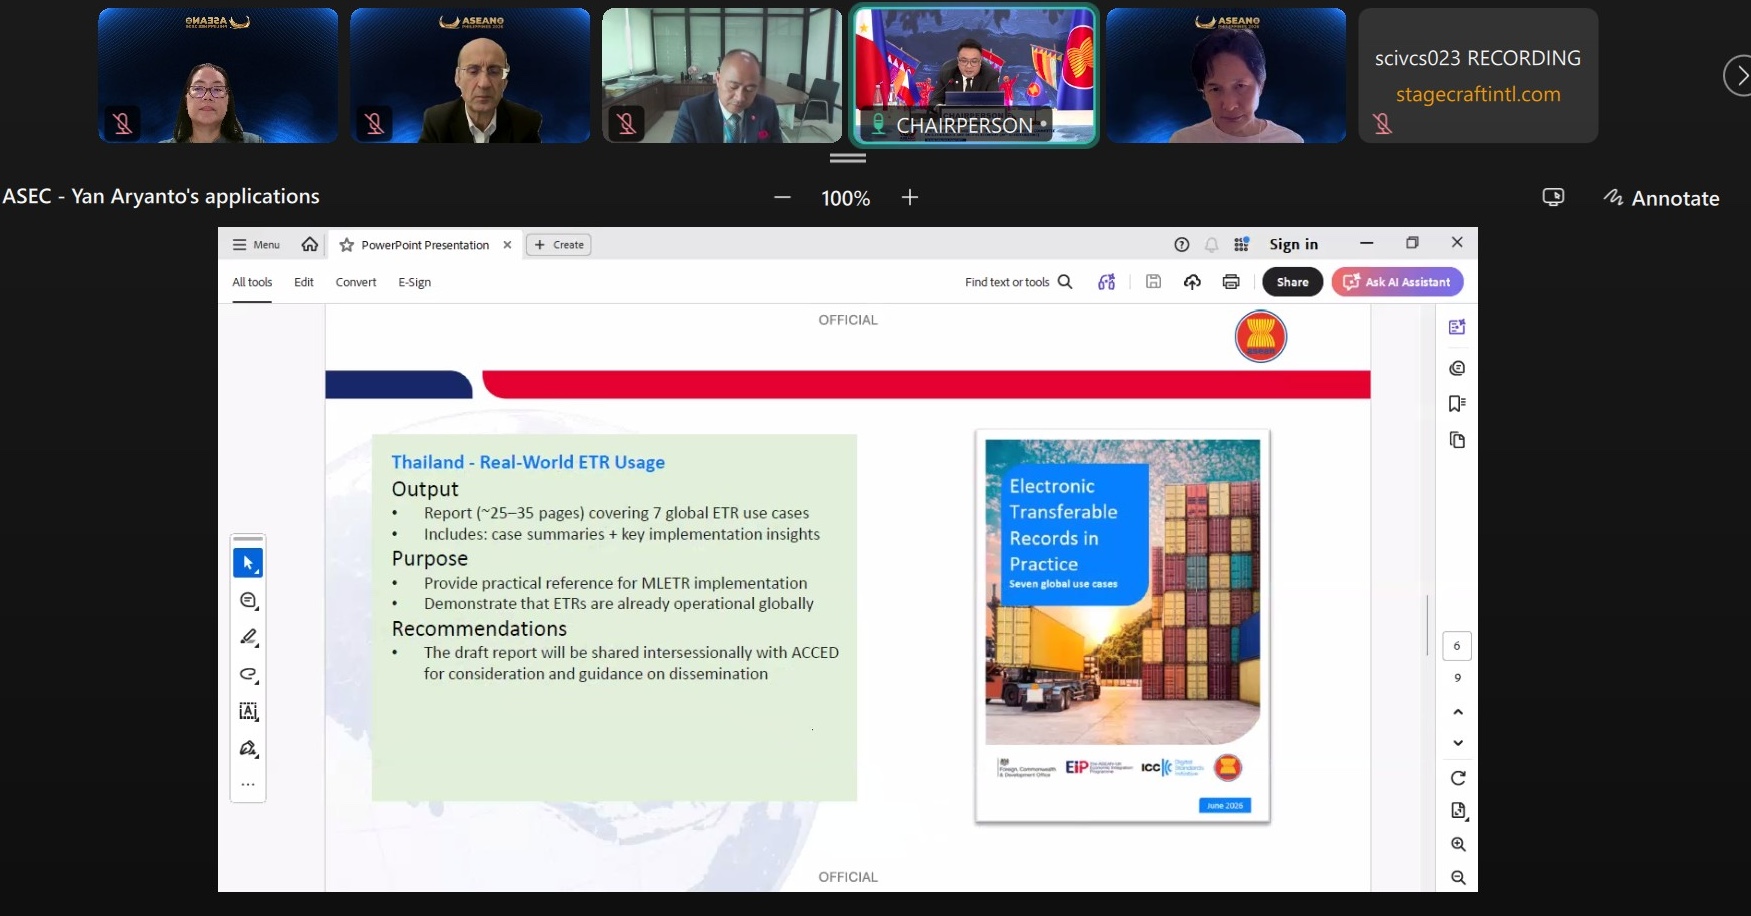Add a comment with comment tool
The image size is (1751, 916).
click(x=248, y=600)
